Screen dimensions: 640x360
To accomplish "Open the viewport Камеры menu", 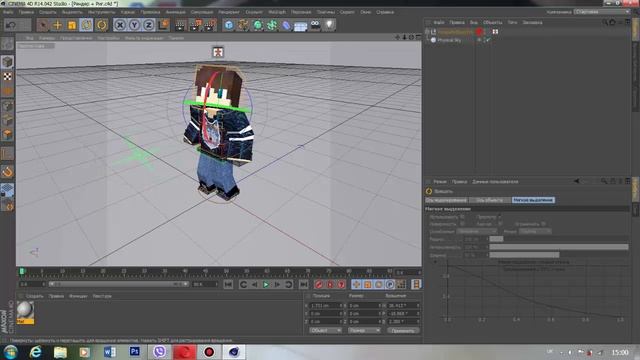I will click(x=47, y=38).
